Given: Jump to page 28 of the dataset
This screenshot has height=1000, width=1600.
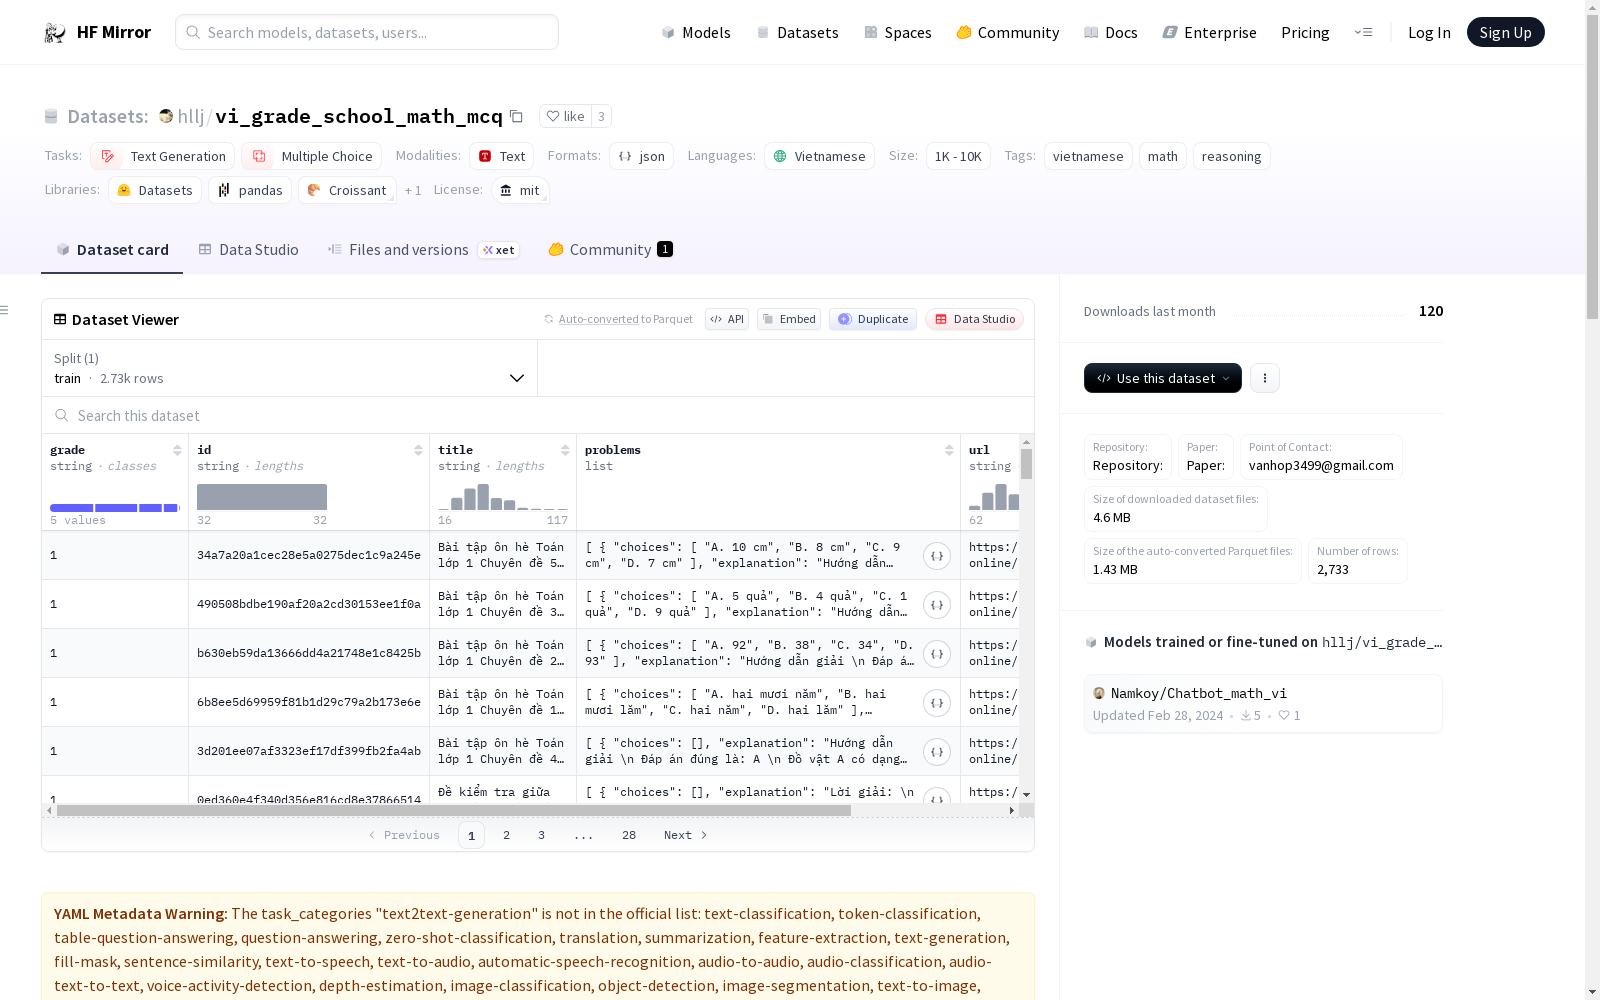Looking at the screenshot, I should pyautogui.click(x=629, y=835).
